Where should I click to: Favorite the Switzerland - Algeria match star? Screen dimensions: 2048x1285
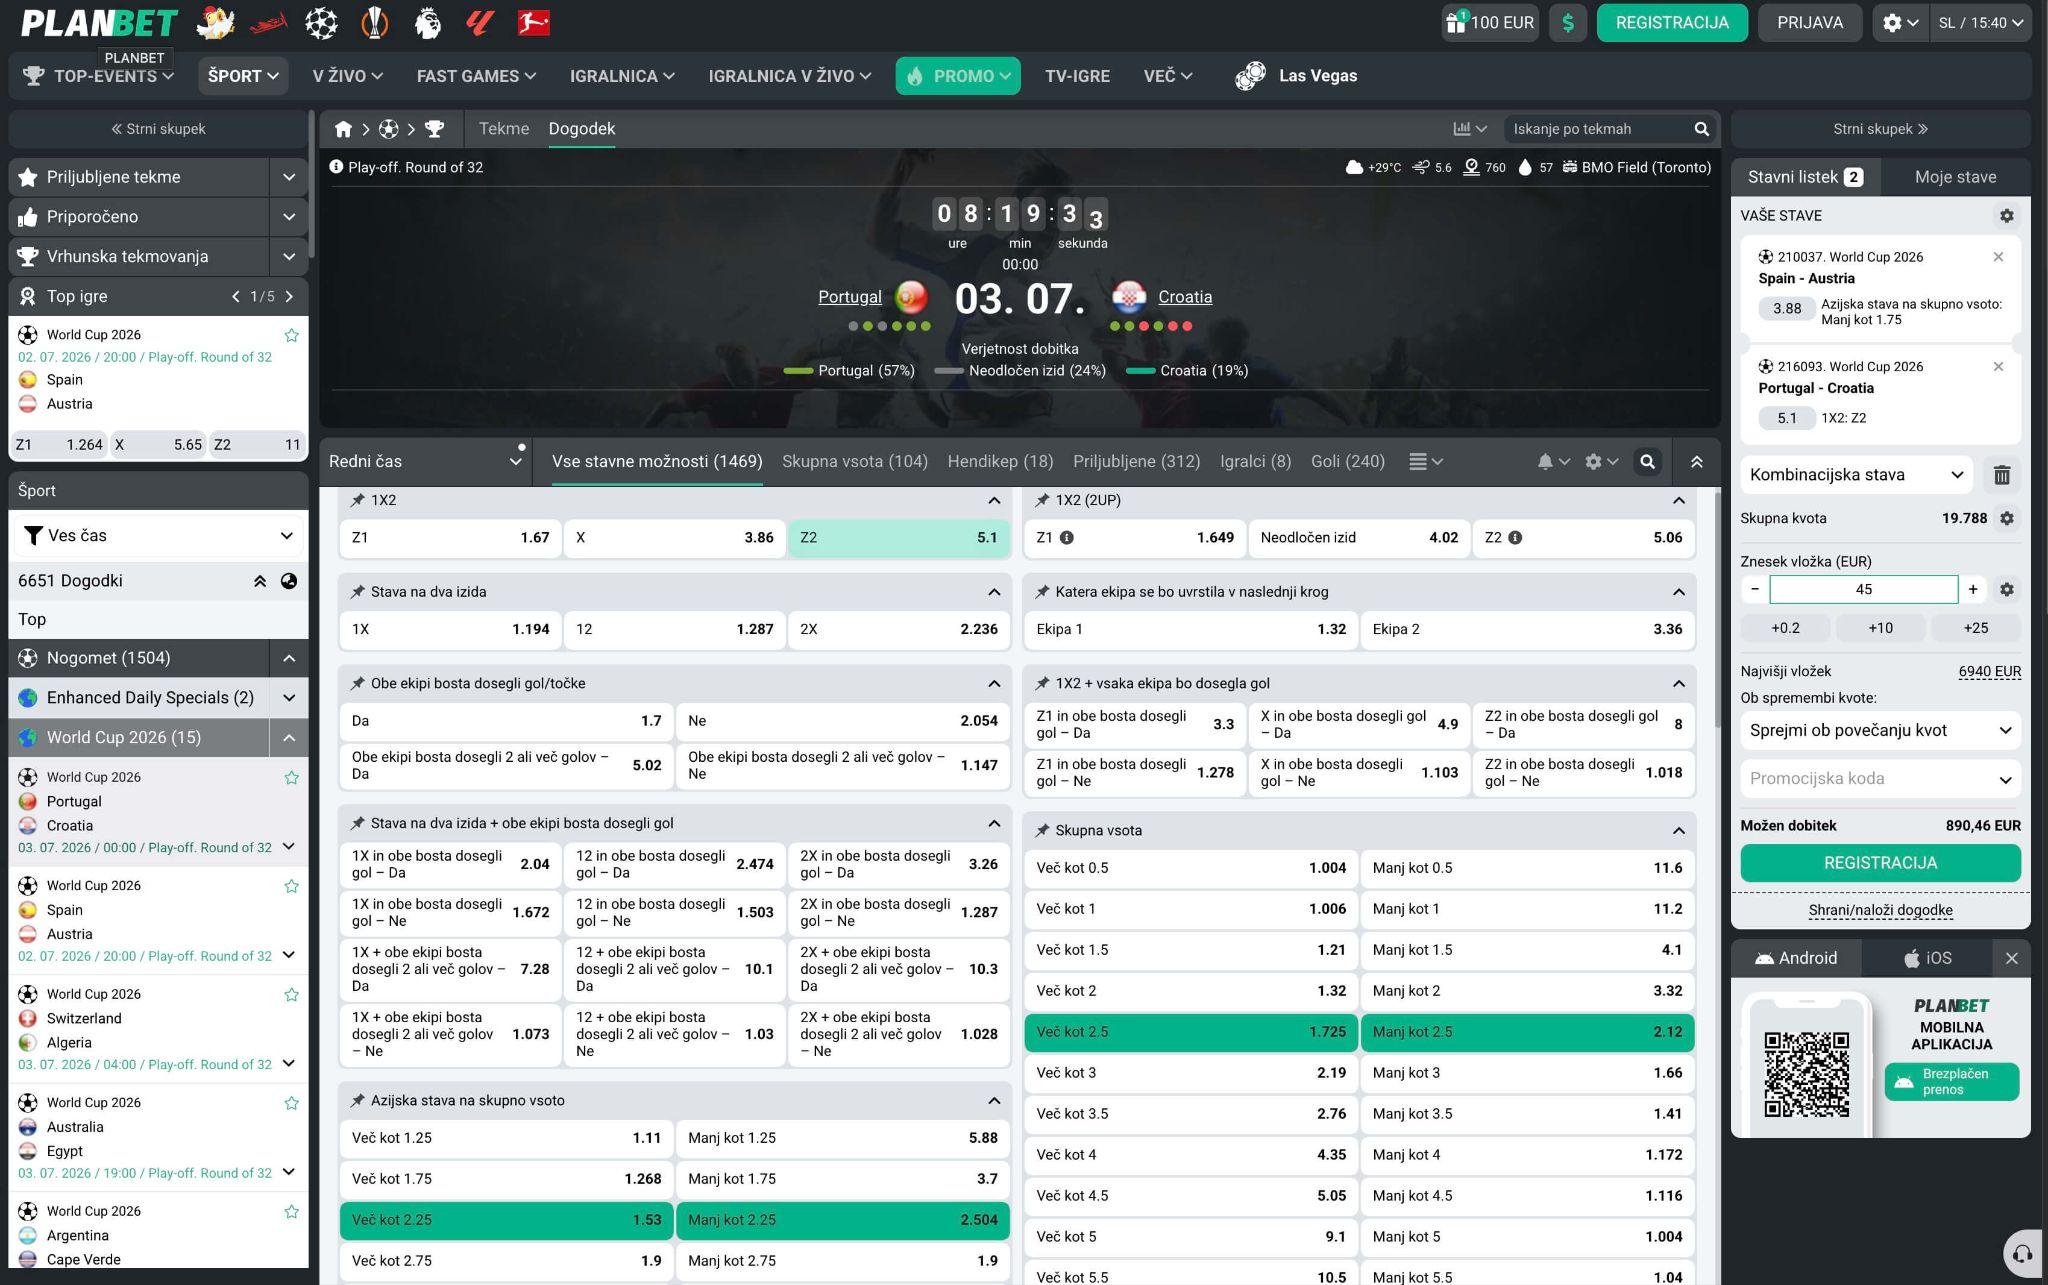291,994
